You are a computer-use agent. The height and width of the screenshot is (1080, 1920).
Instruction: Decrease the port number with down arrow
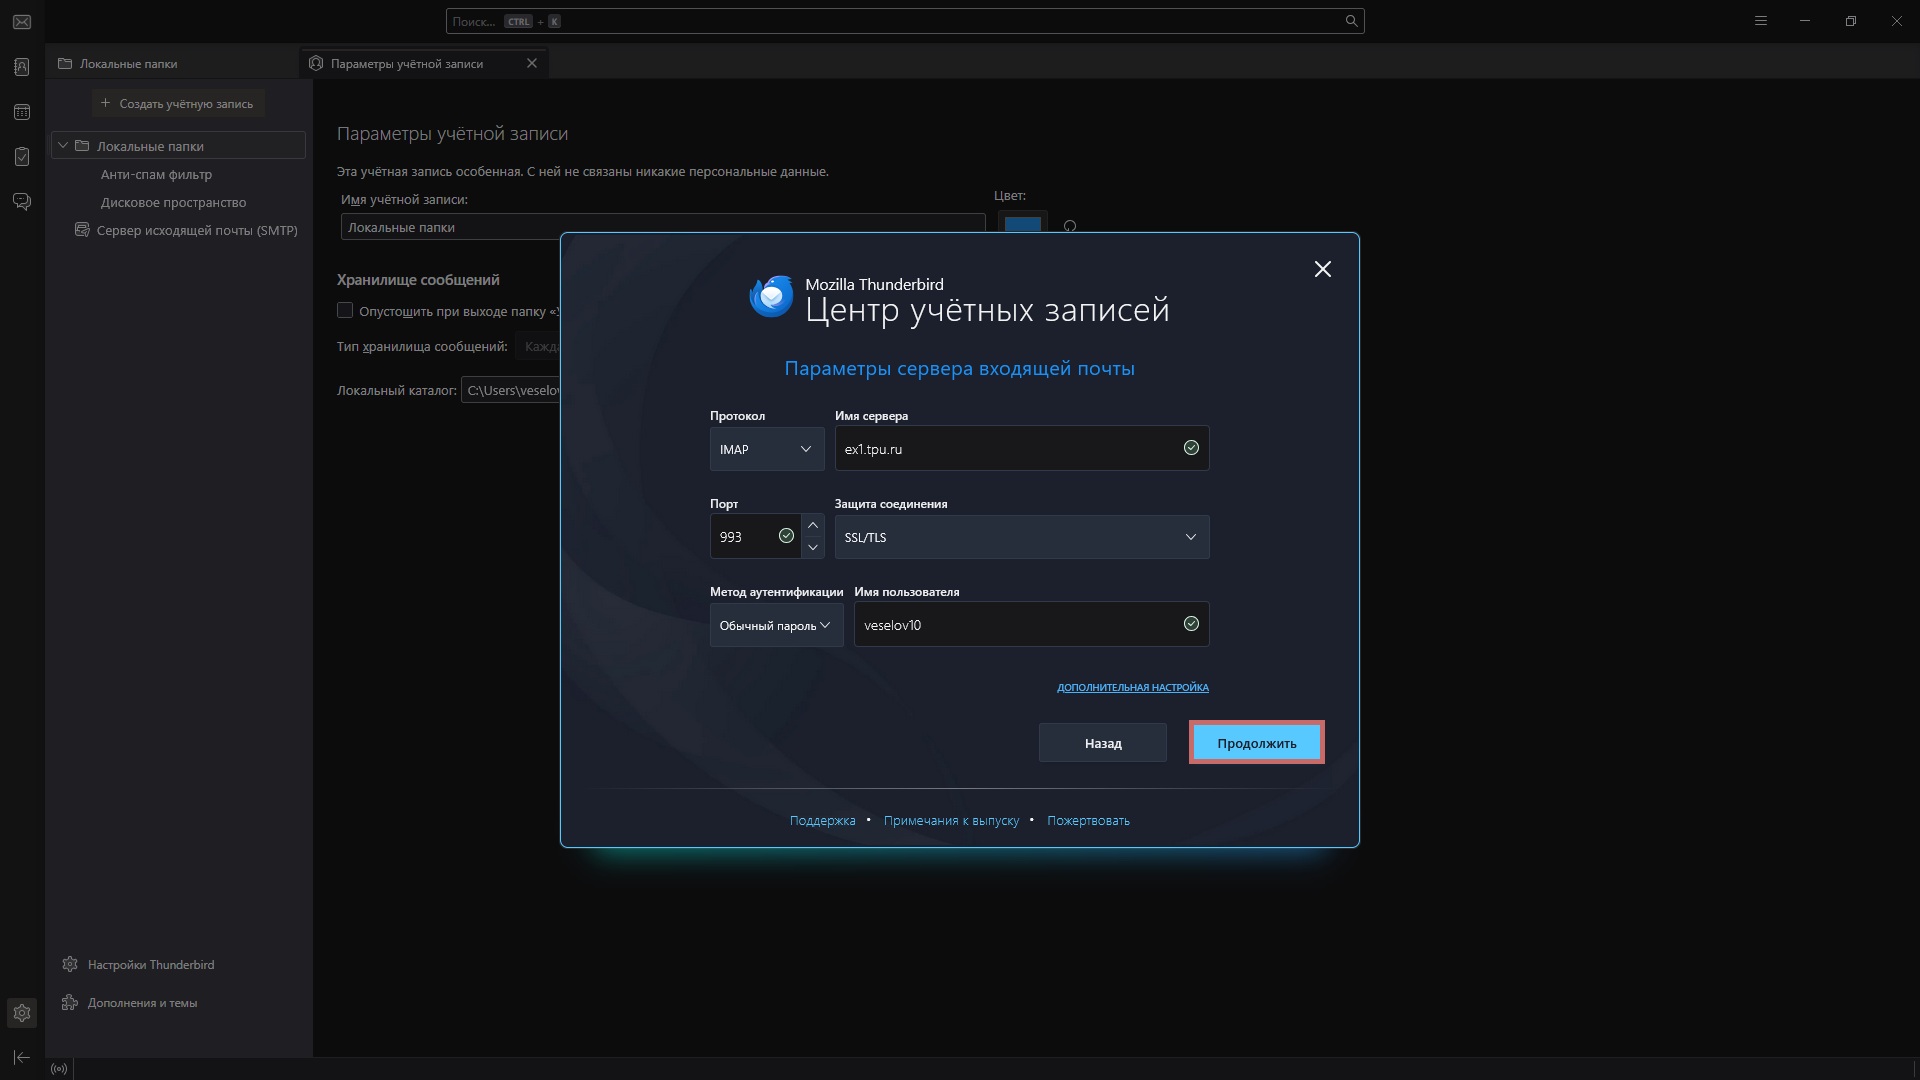(x=813, y=548)
